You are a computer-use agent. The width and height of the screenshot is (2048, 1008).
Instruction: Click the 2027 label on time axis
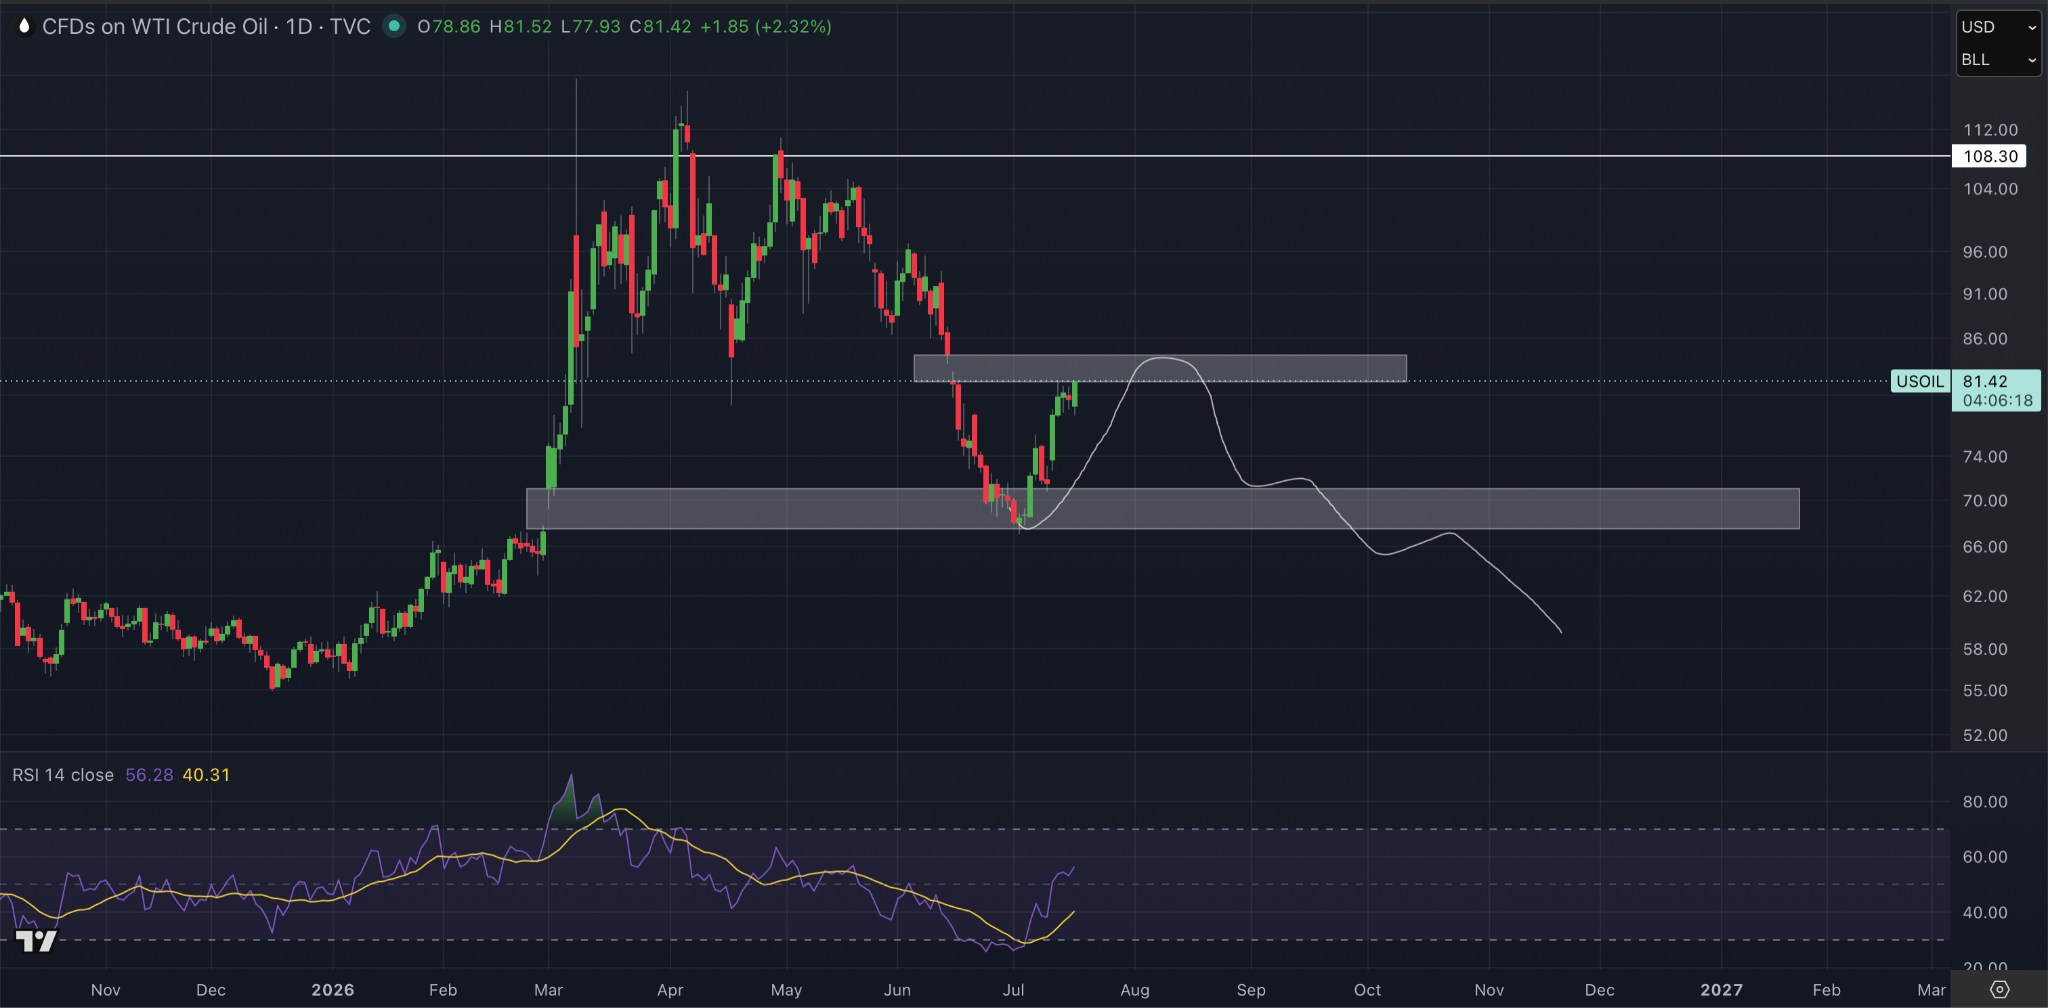click(1722, 990)
